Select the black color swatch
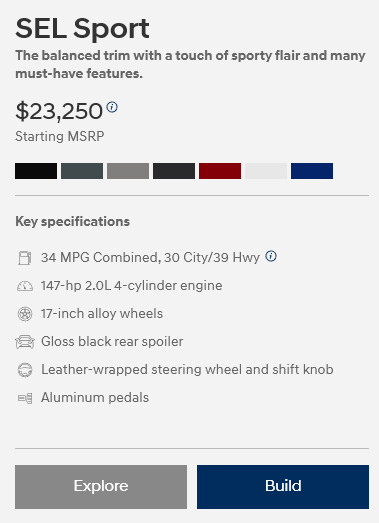 coord(36,171)
